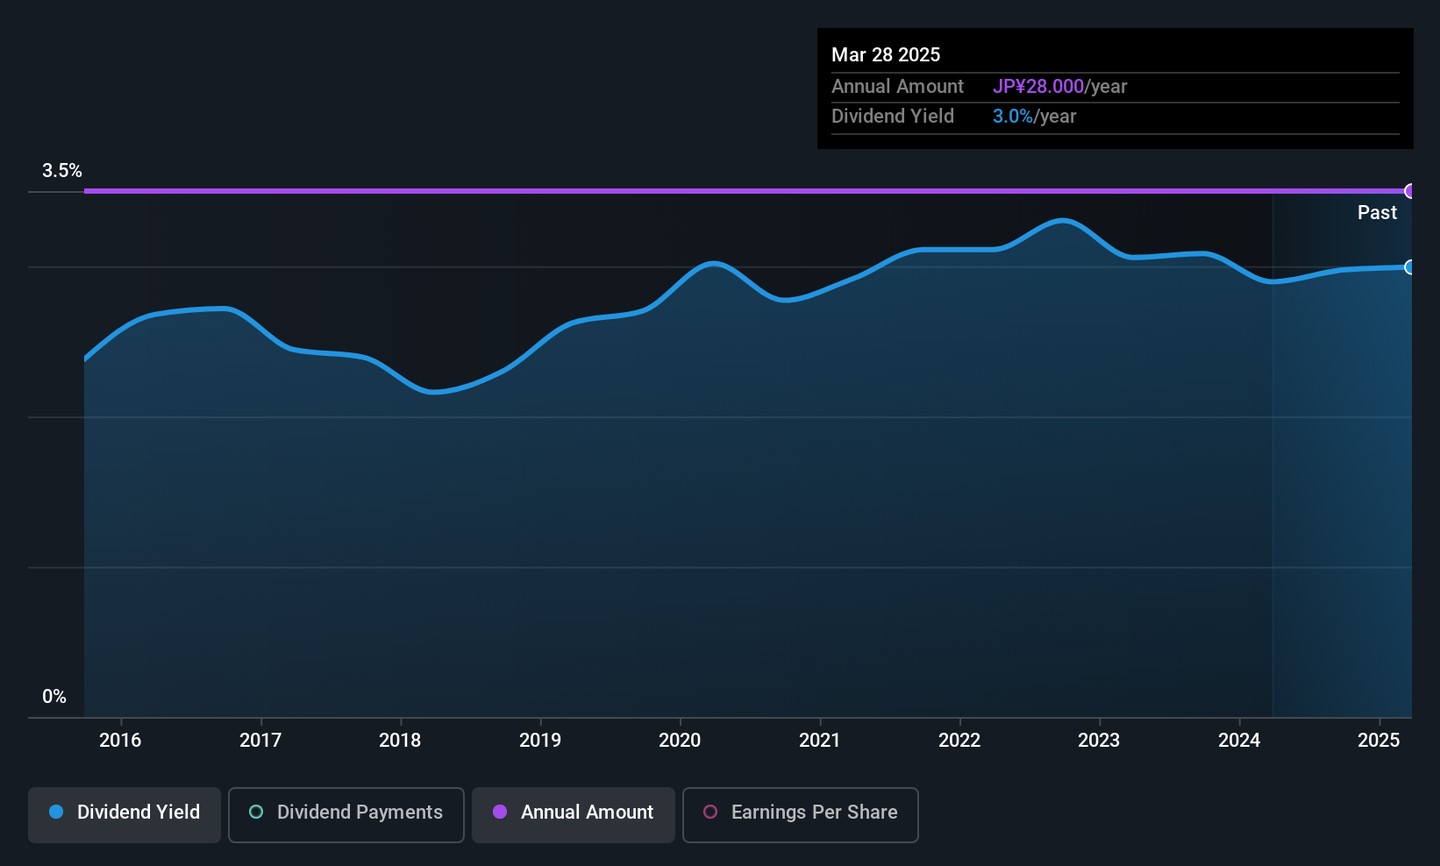Toggle the Annual Amount legend button
This screenshot has height=866, width=1440.
click(573, 813)
